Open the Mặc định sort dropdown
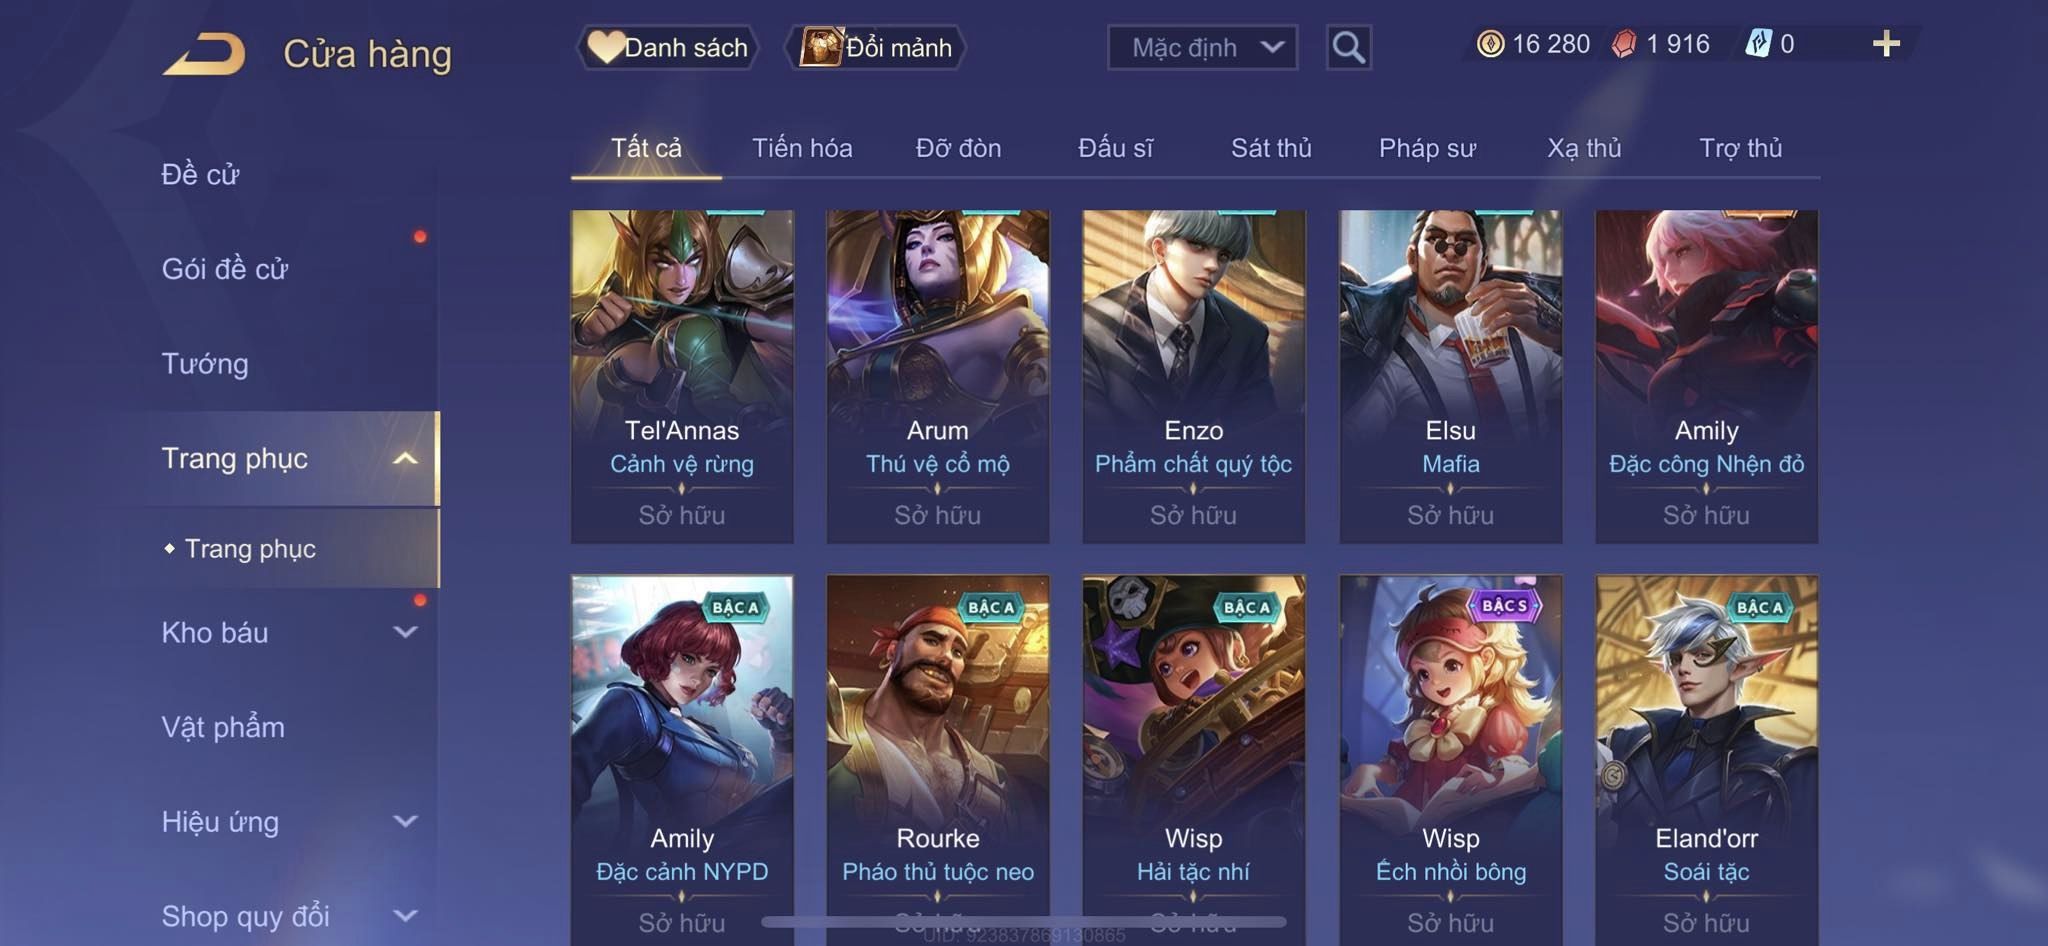 (1202, 47)
